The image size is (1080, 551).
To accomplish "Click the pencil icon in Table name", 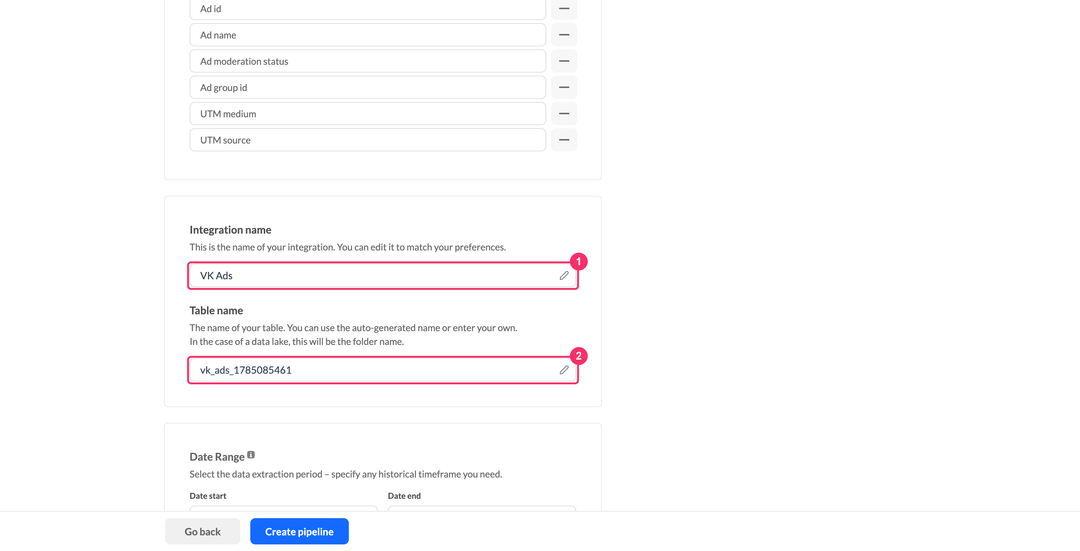I will [x=564, y=370].
